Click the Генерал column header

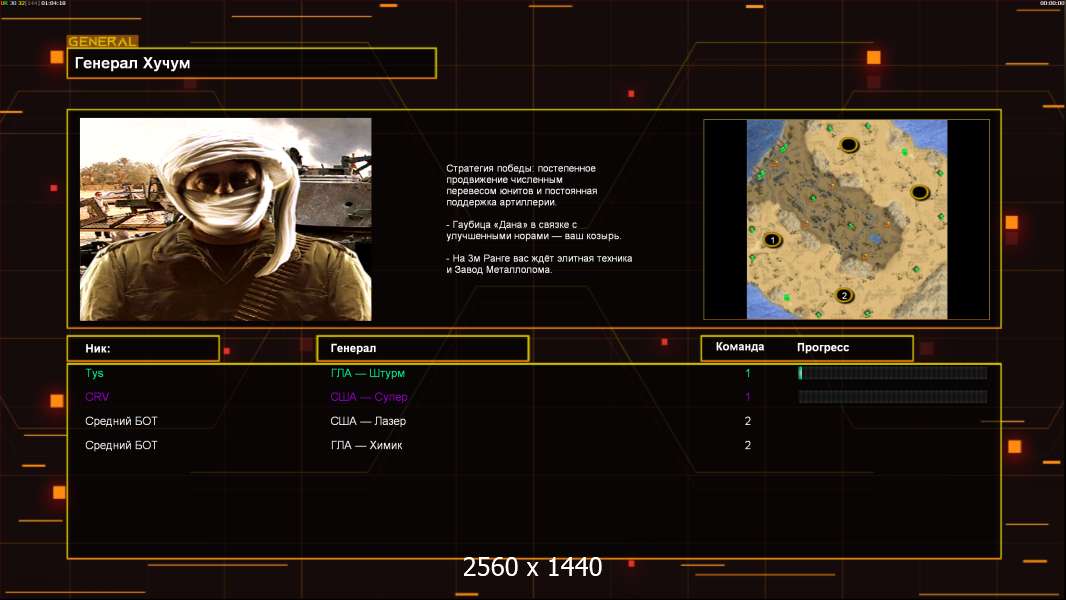point(422,348)
